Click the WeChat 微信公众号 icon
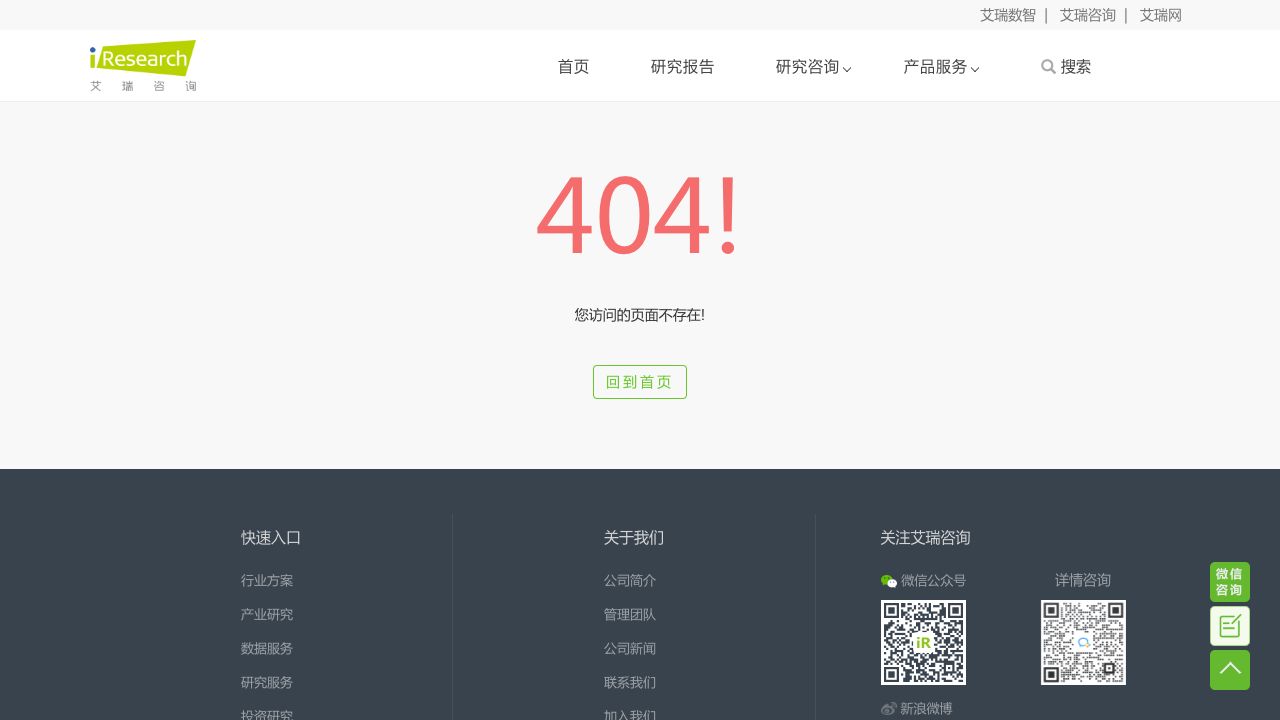Screen dimensions: 1280x720 point(888,581)
